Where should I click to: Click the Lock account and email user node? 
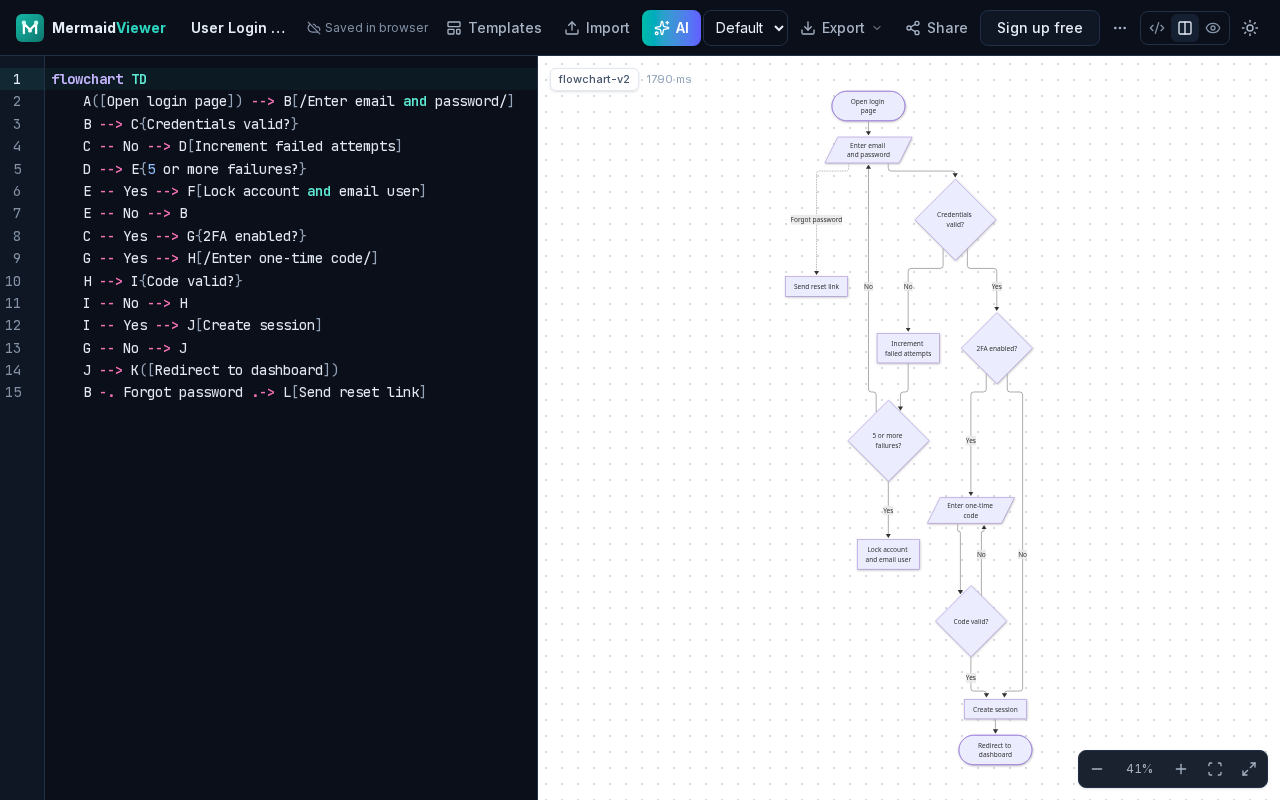[888, 555]
